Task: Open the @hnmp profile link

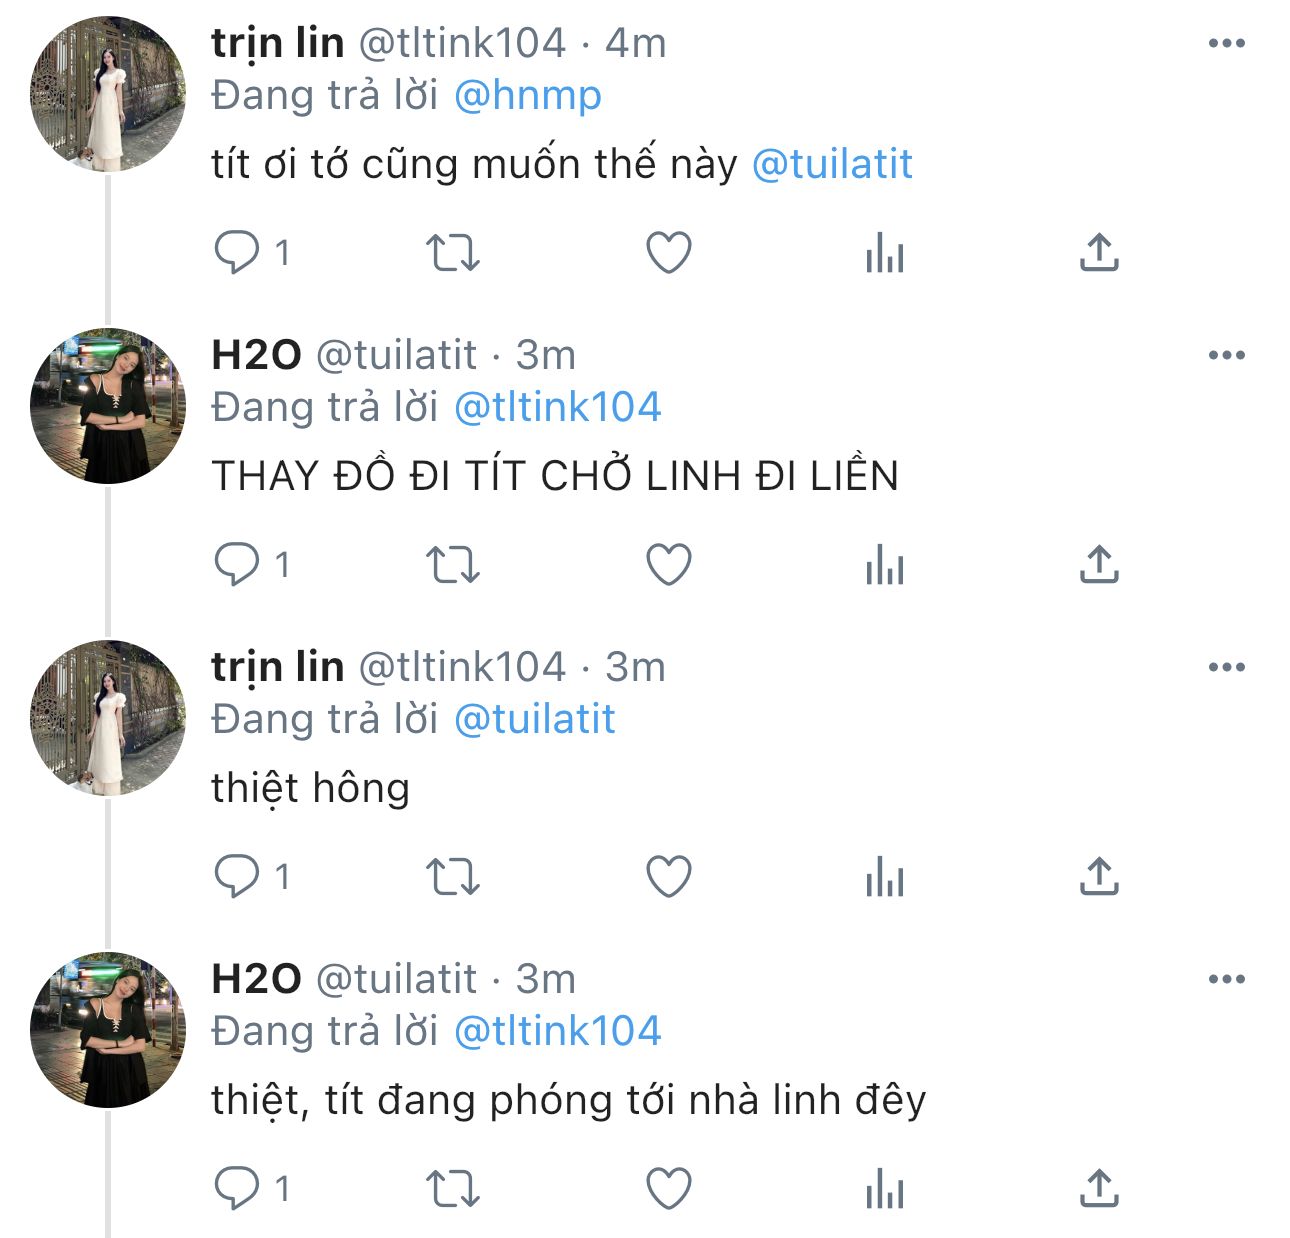Action: pos(527,96)
